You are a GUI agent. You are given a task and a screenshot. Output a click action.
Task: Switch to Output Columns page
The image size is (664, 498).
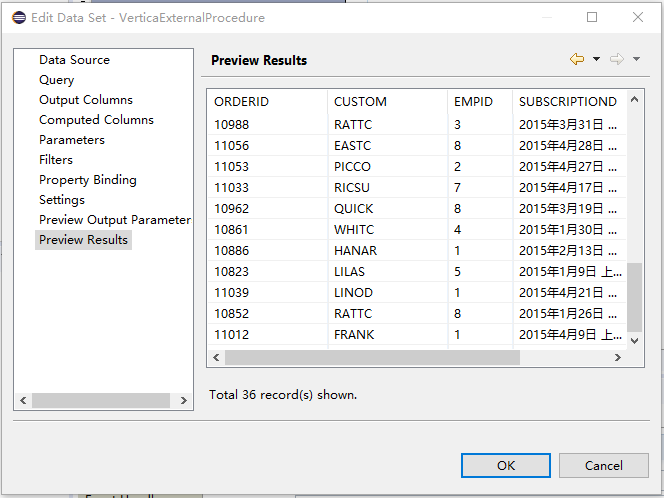(85, 100)
